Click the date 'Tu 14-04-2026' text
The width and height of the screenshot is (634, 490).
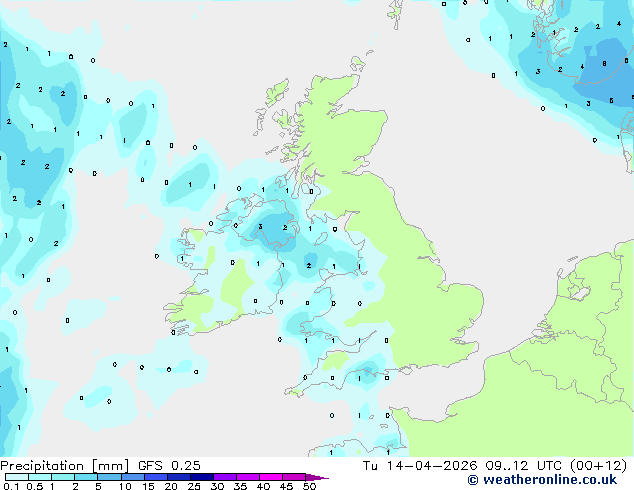pyautogui.click(x=420, y=466)
